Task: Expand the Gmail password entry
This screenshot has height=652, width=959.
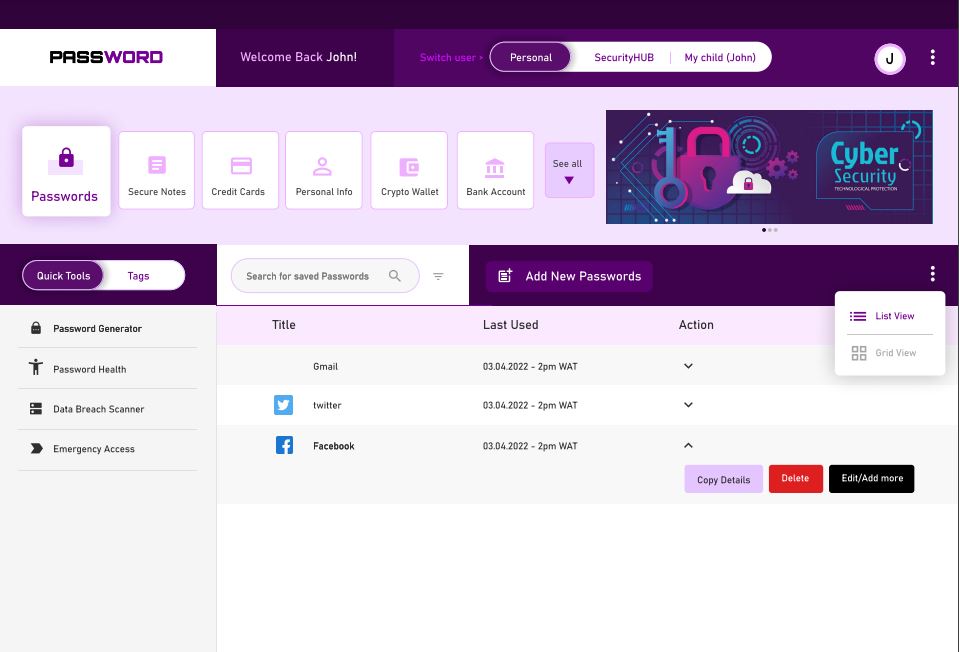Action: pyautogui.click(x=687, y=366)
